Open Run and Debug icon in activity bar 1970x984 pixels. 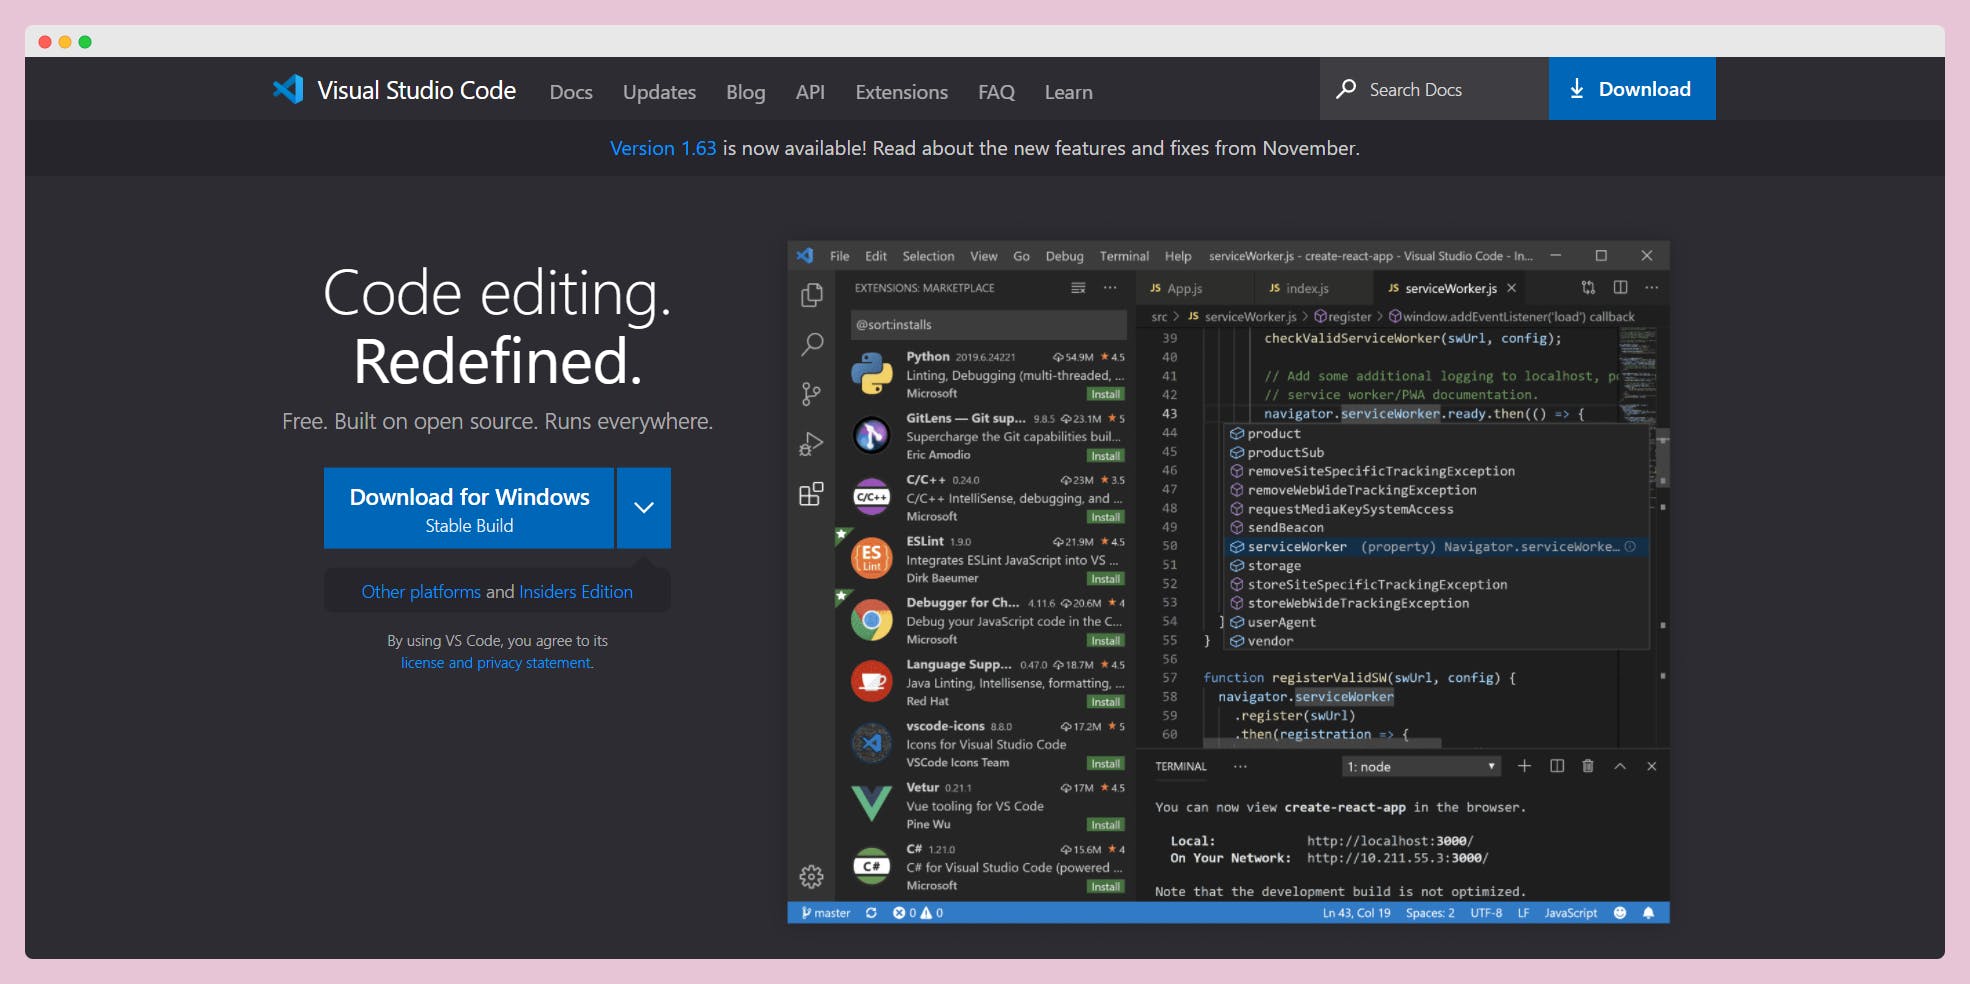(811, 444)
